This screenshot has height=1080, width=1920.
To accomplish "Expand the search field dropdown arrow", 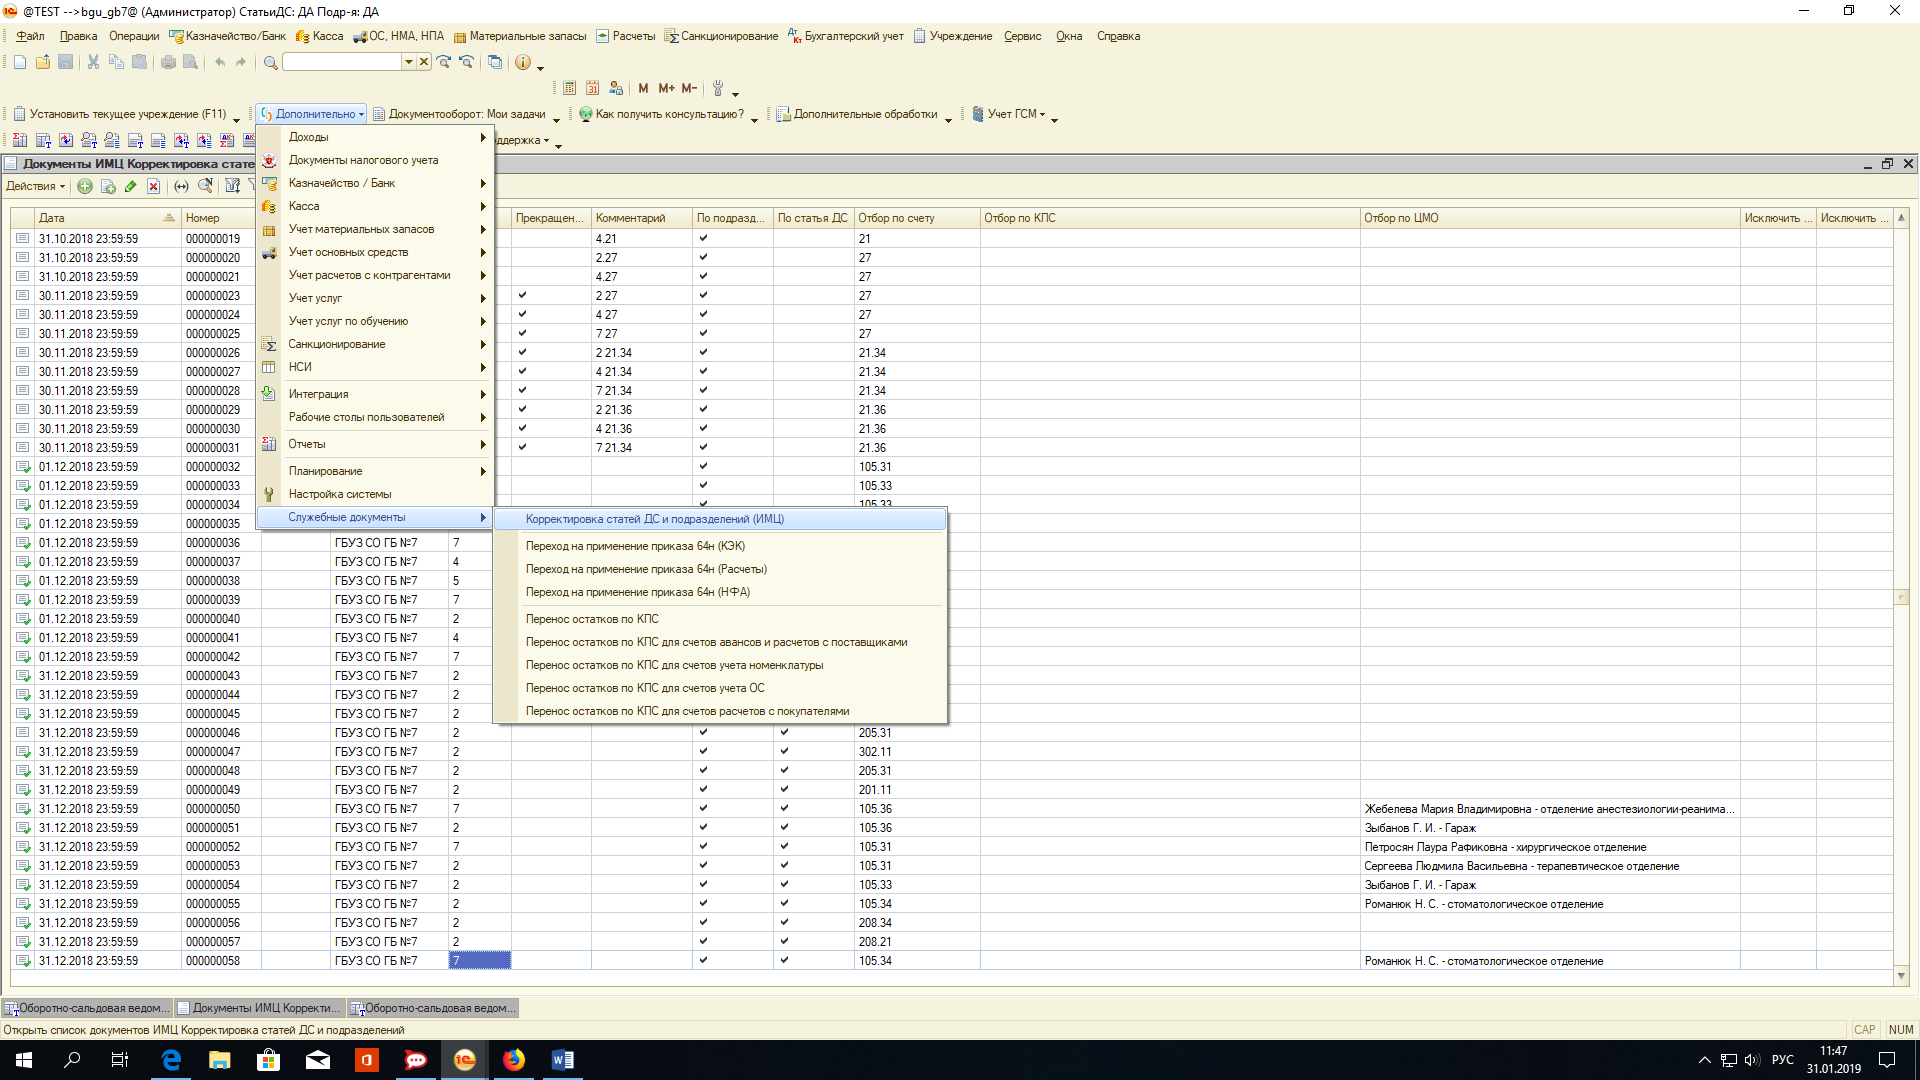I will (x=408, y=62).
